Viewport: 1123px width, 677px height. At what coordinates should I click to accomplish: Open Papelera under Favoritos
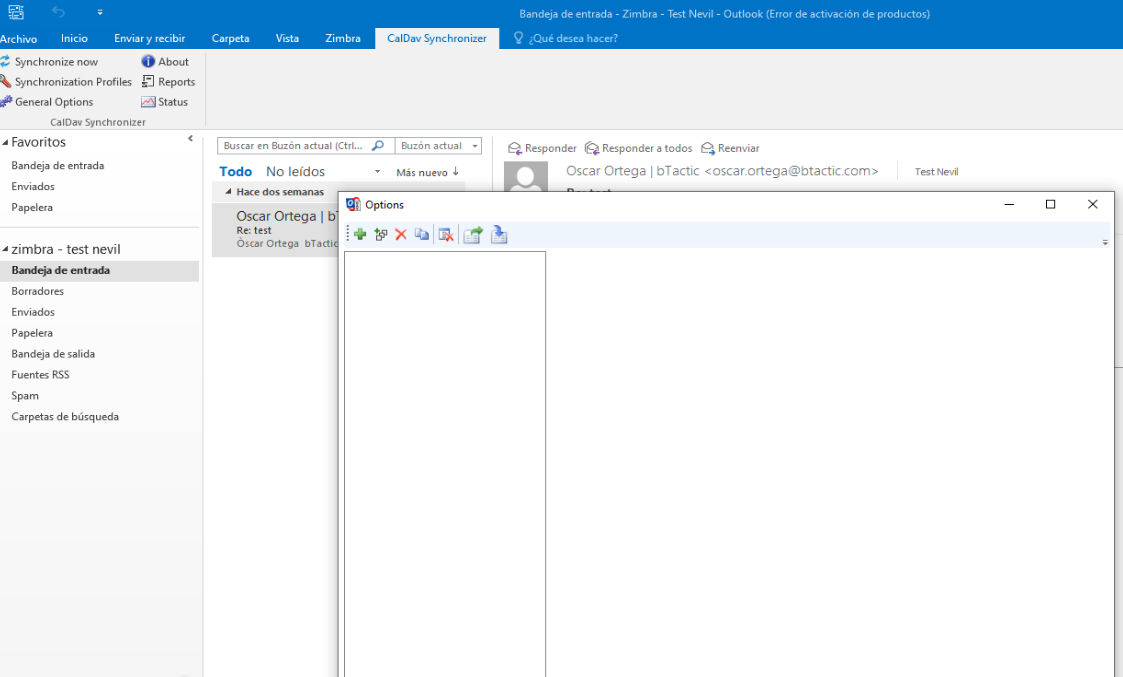pos(32,207)
